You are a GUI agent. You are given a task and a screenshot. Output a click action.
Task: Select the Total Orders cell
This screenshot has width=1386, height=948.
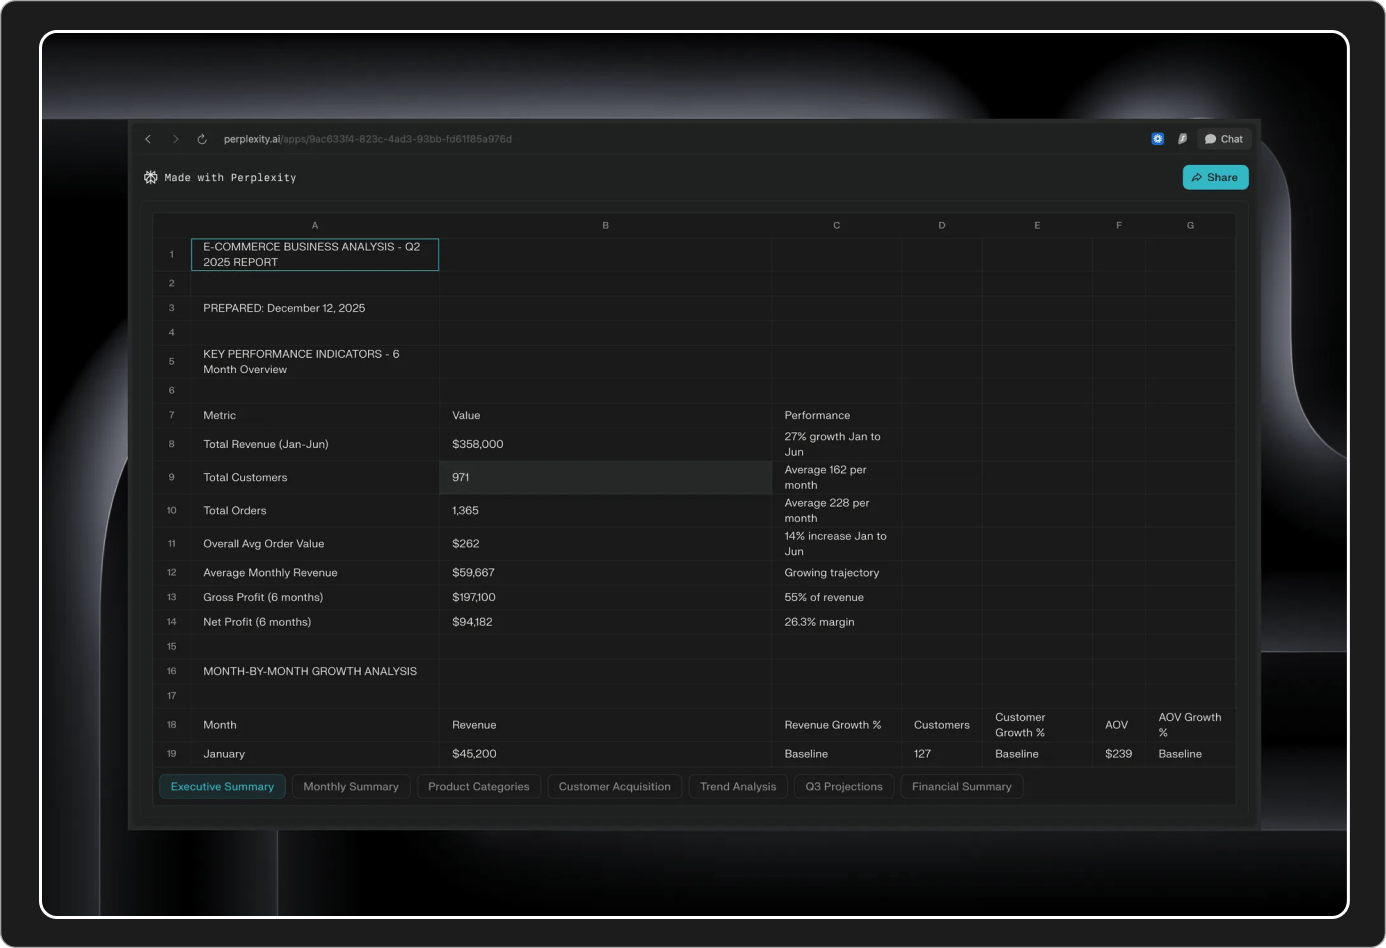coord(315,510)
